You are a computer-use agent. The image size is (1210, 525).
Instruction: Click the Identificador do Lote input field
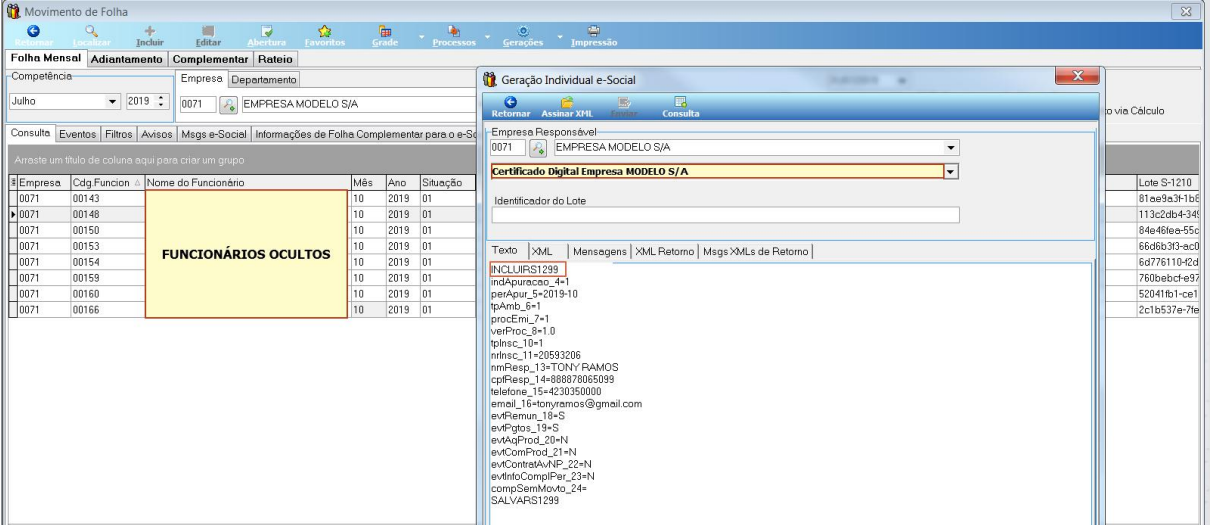[x=725, y=214]
